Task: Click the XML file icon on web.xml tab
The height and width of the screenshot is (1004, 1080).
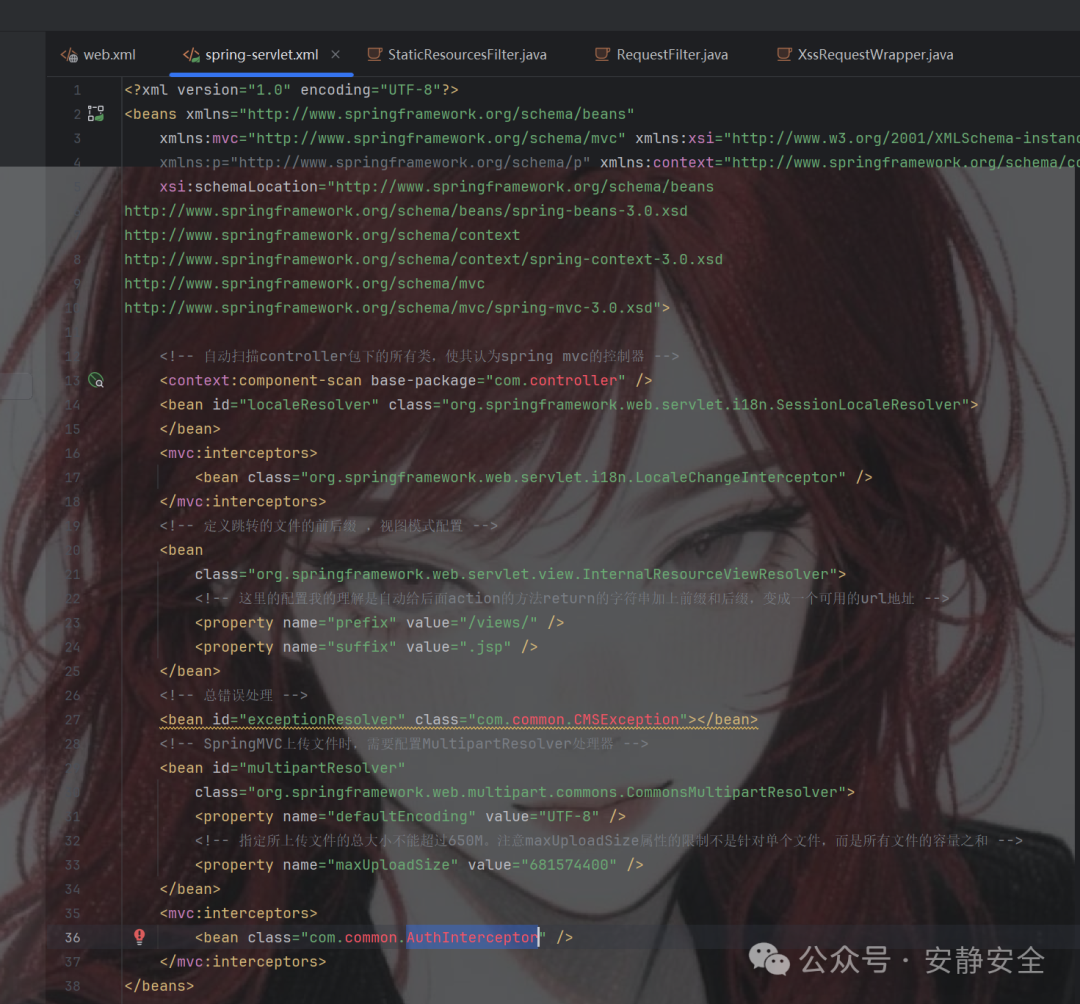Action: pyautogui.click(x=68, y=54)
